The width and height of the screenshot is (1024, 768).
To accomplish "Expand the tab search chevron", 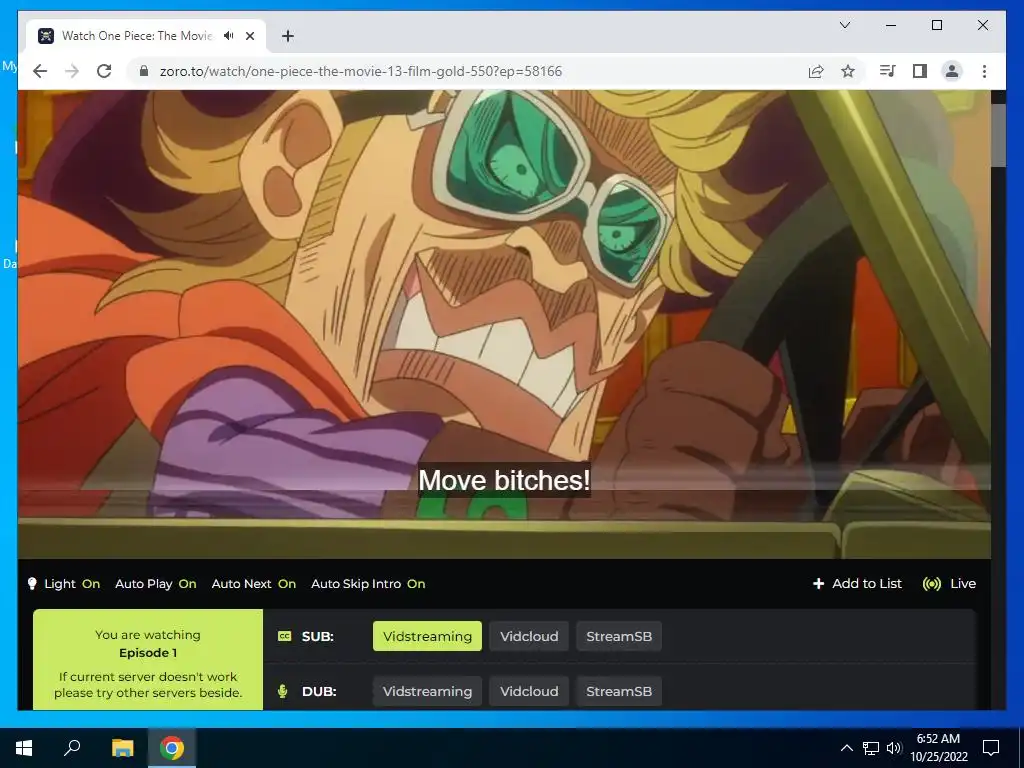I will 844,25.
